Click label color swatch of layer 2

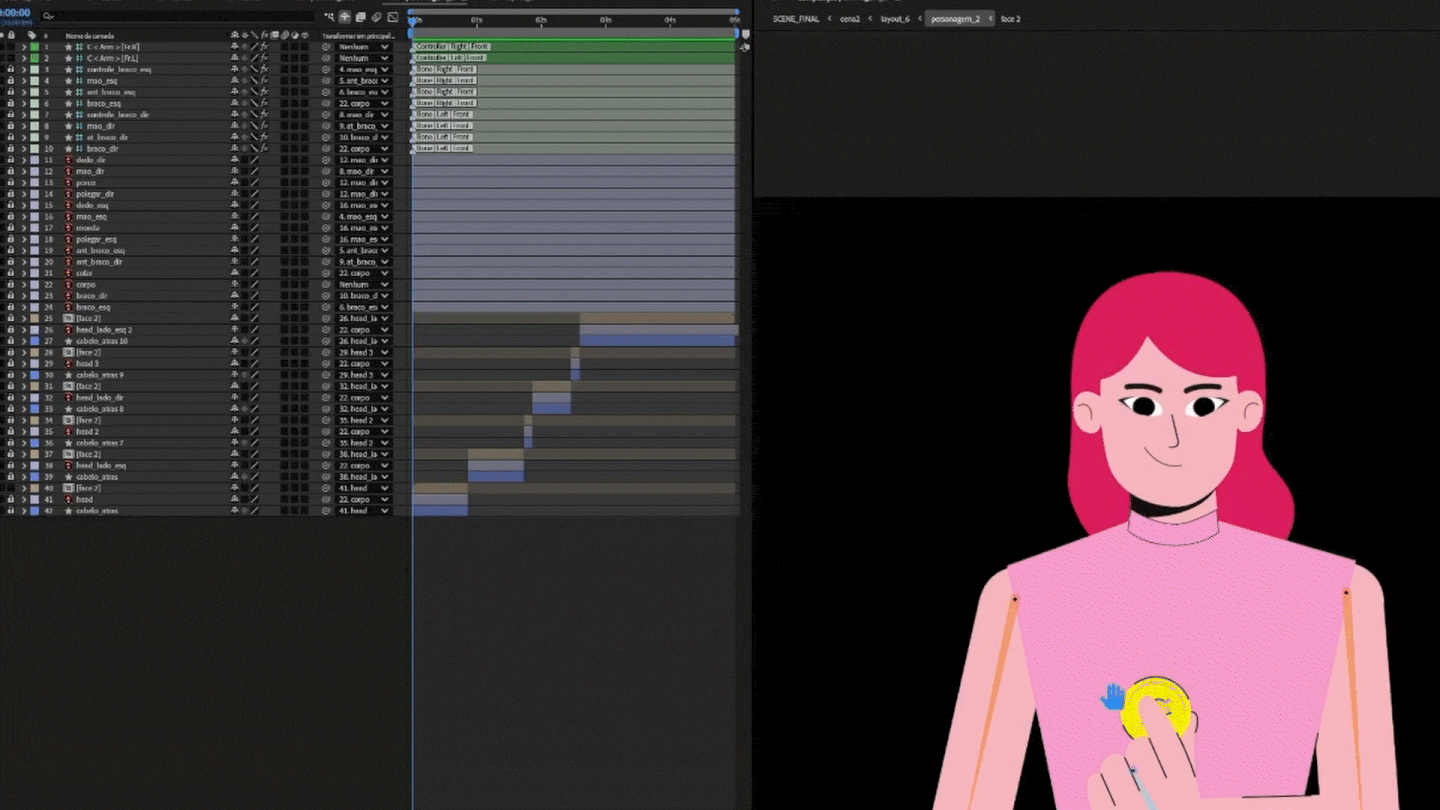pos(34,58)
